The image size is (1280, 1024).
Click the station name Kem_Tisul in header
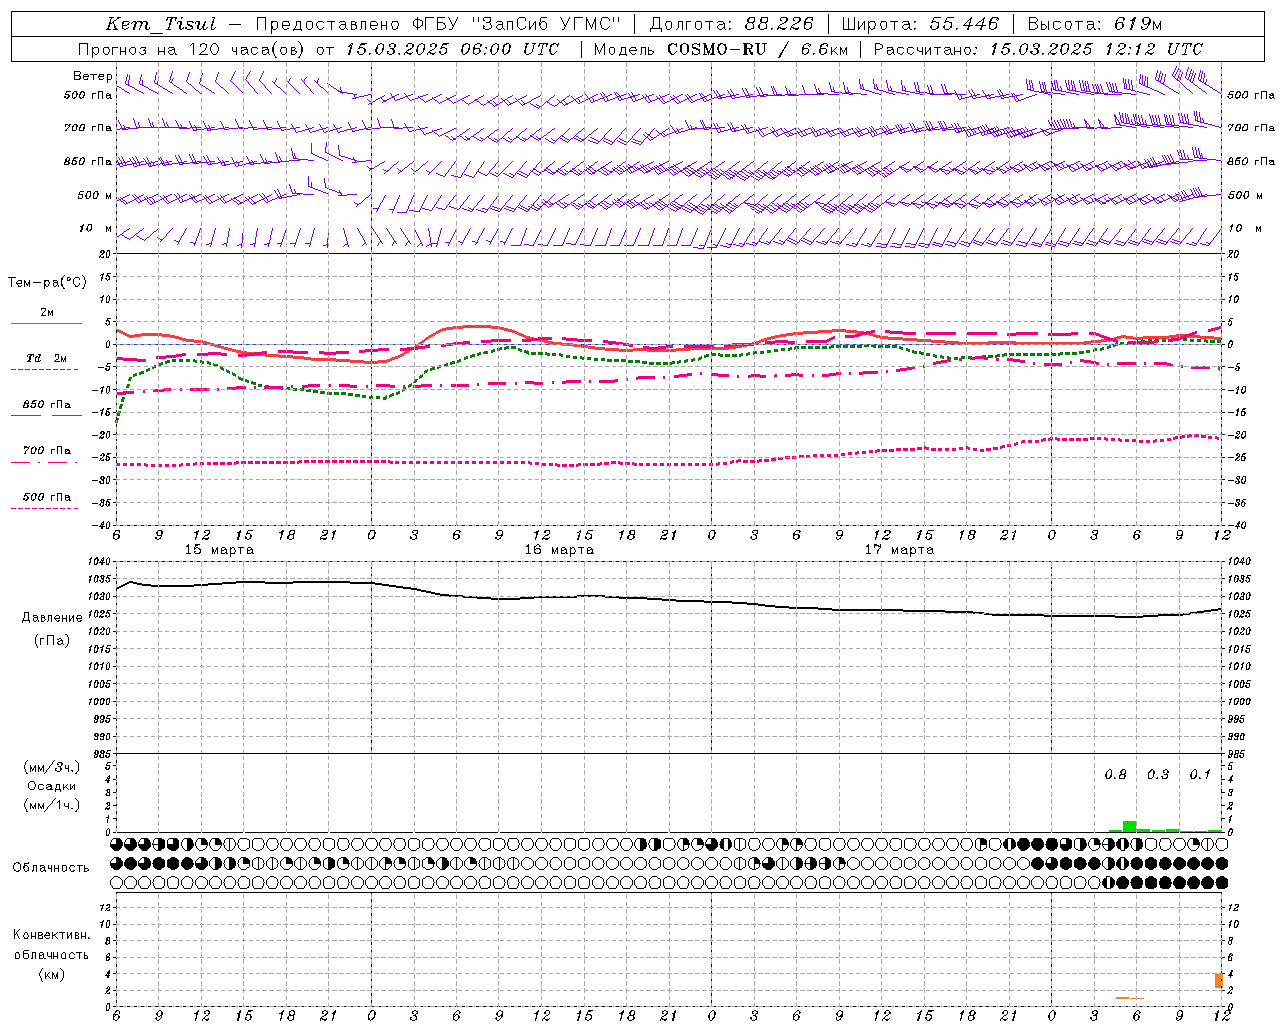point(161,24)
